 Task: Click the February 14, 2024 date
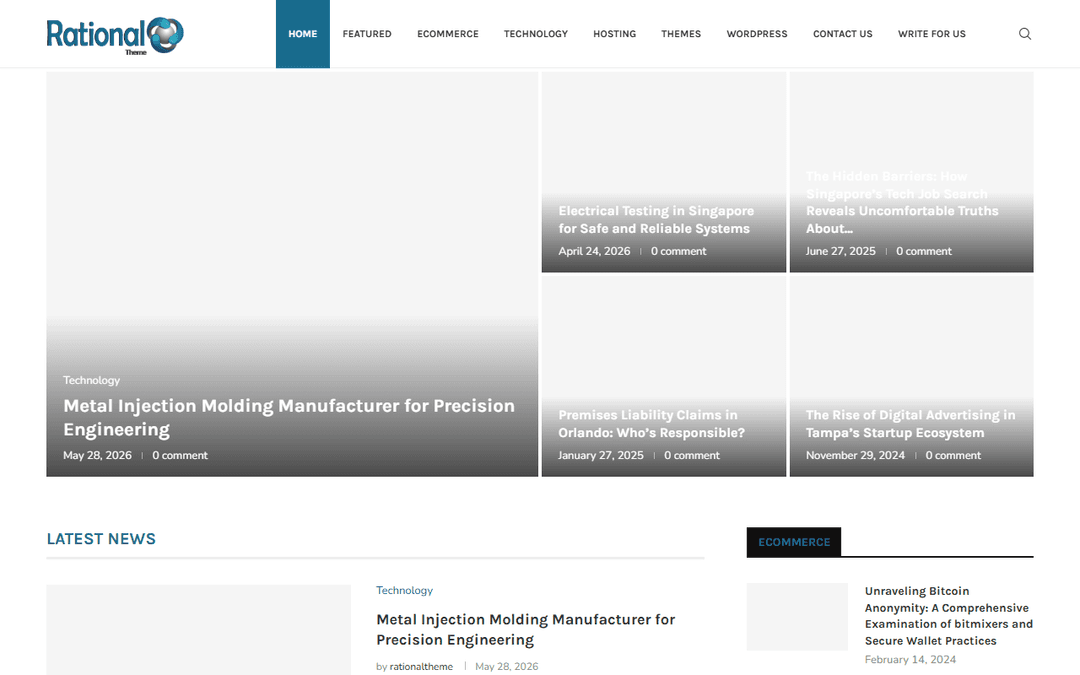coord(910,660)
